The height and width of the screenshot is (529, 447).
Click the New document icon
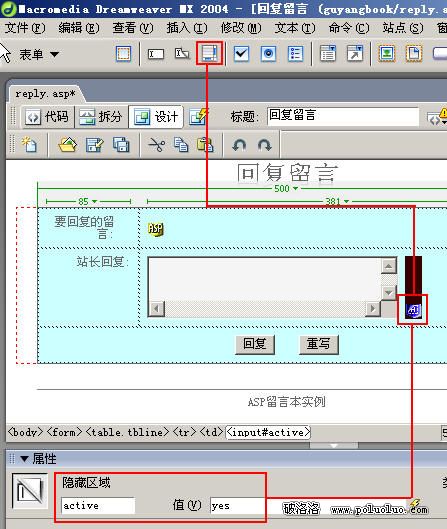[x=29, y=145]
